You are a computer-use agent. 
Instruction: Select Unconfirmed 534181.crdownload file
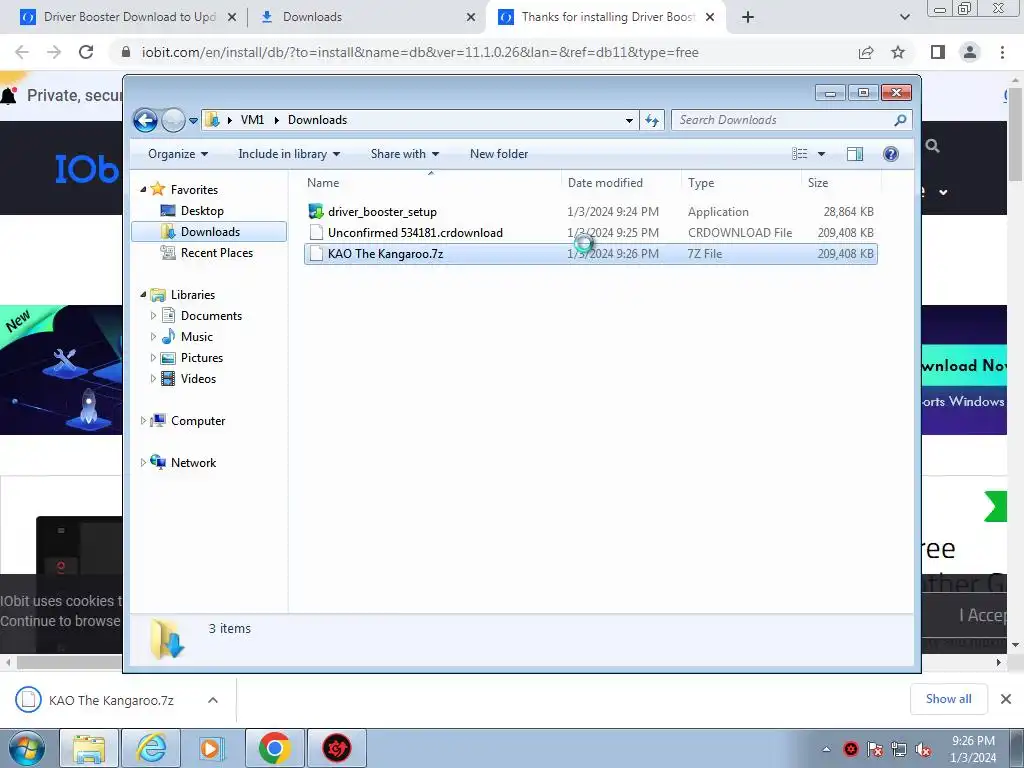point(590,232)
